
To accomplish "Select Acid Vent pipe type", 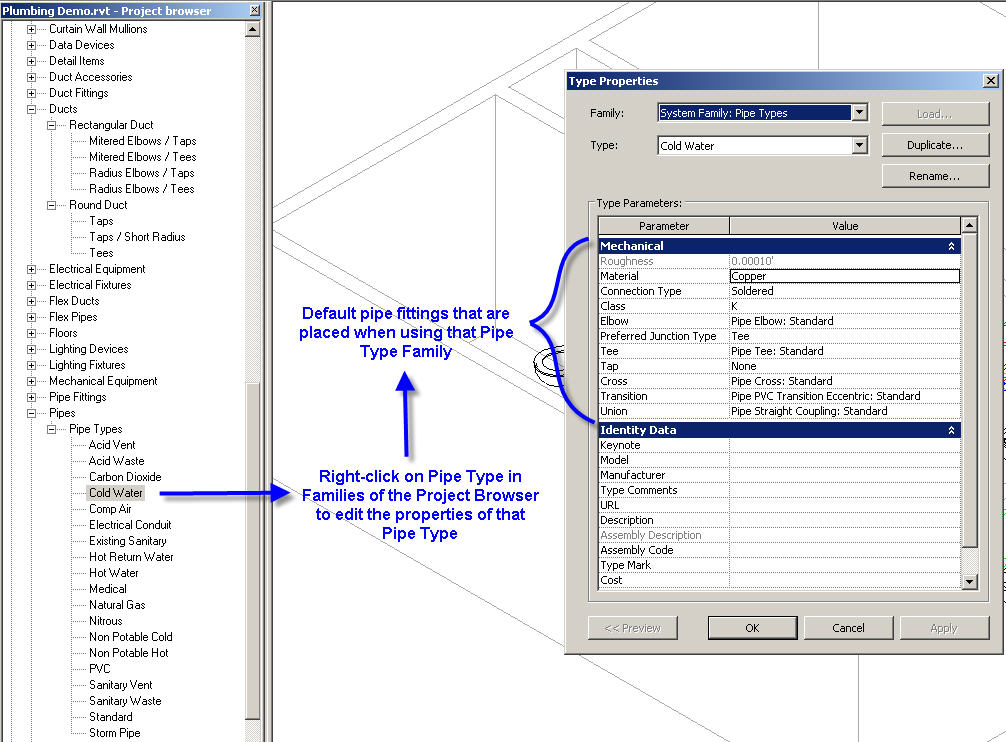I will pos(112,445).
